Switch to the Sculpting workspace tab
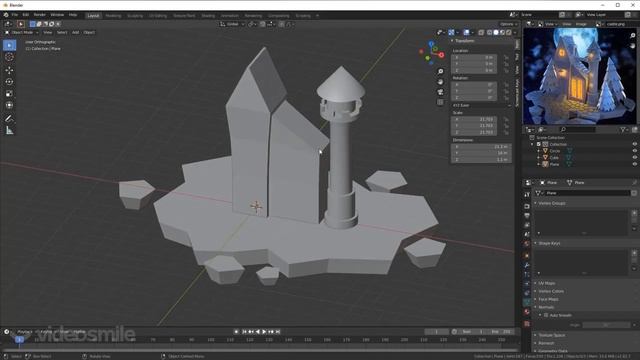Screen dimensions: 640x360 (135, 16)
